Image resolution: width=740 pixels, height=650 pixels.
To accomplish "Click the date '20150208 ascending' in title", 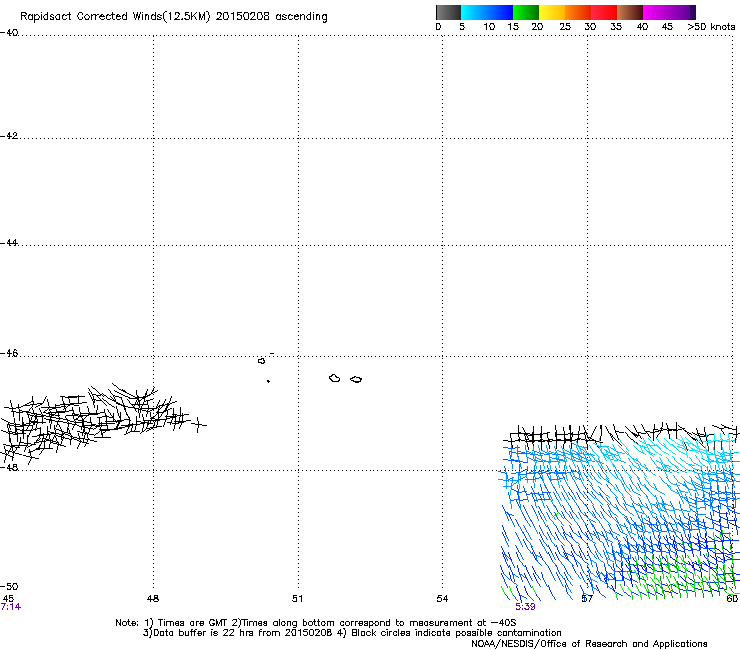I will pos(271,17).
